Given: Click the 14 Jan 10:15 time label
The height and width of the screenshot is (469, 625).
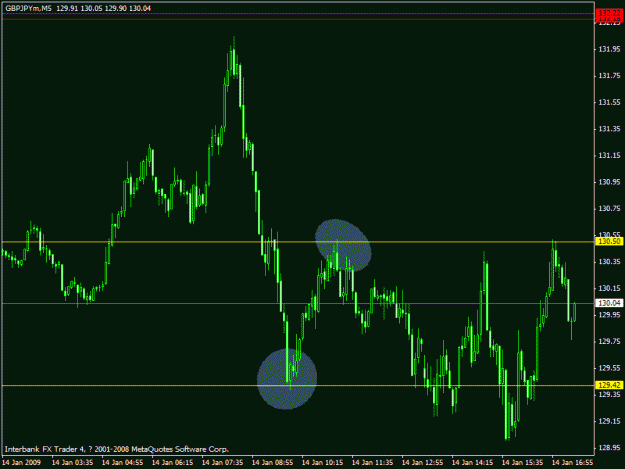Looking at the screenshot, I should coord(322,463).
